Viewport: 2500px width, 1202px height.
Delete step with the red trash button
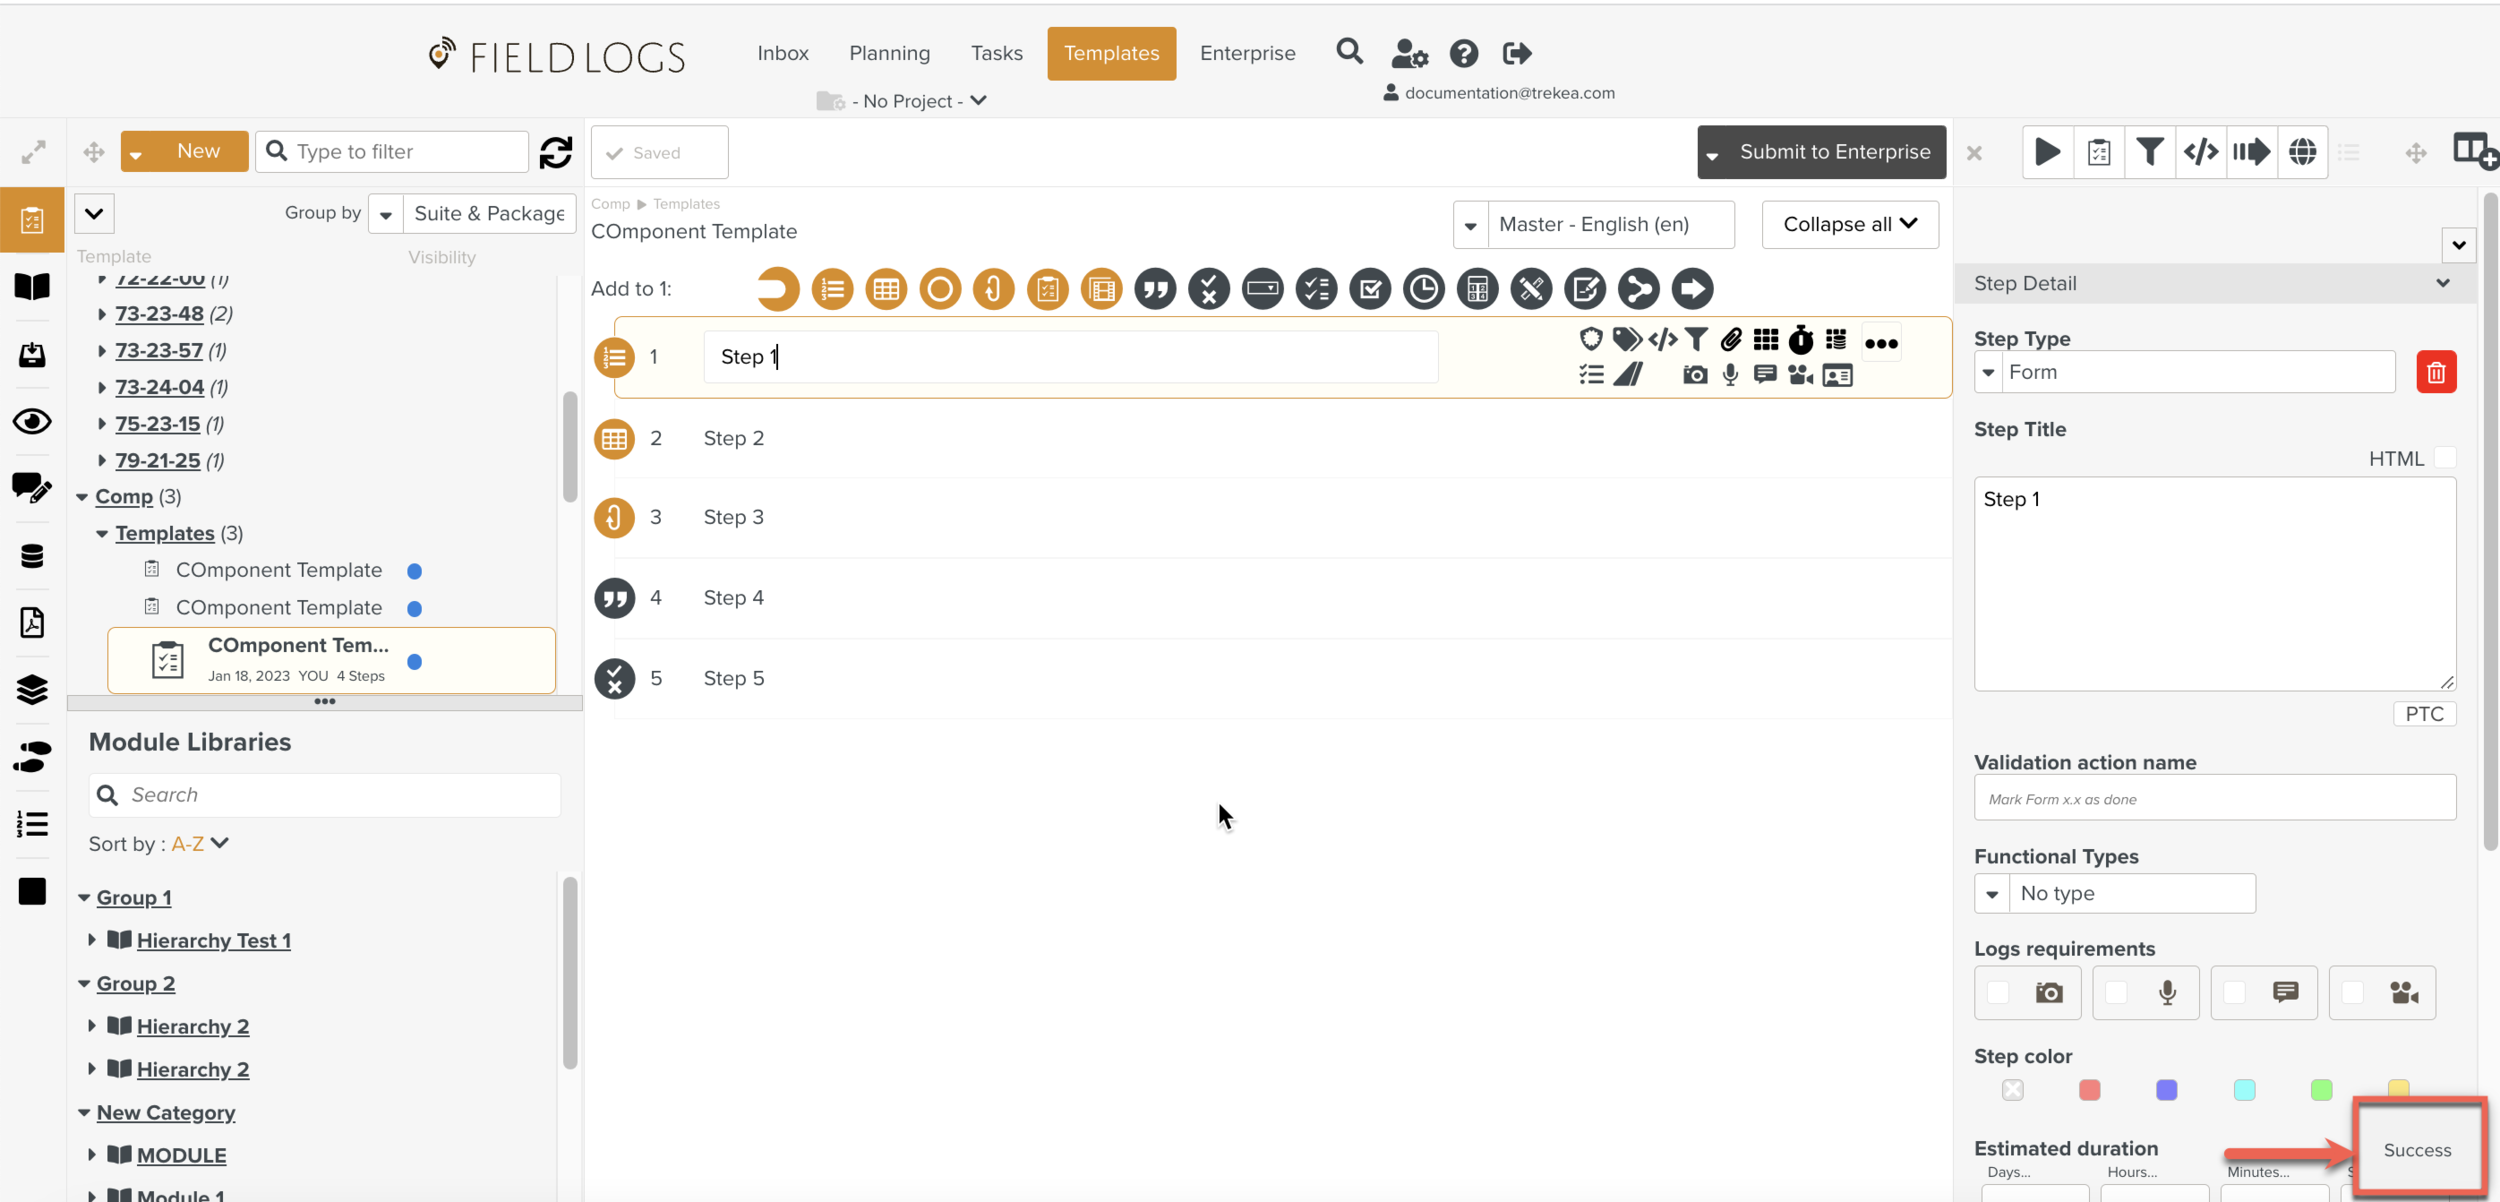click(2436, 372)
